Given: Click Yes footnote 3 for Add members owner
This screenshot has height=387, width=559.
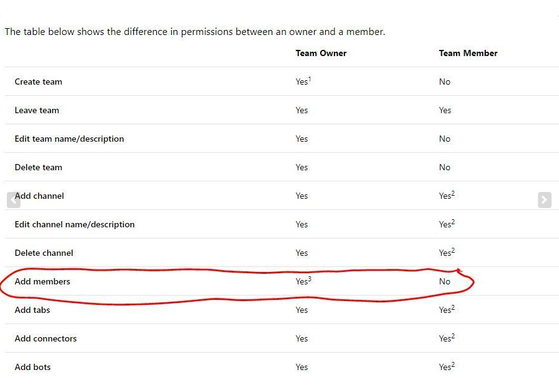Looking at the screenshot, I should click(x=303, y=281).
